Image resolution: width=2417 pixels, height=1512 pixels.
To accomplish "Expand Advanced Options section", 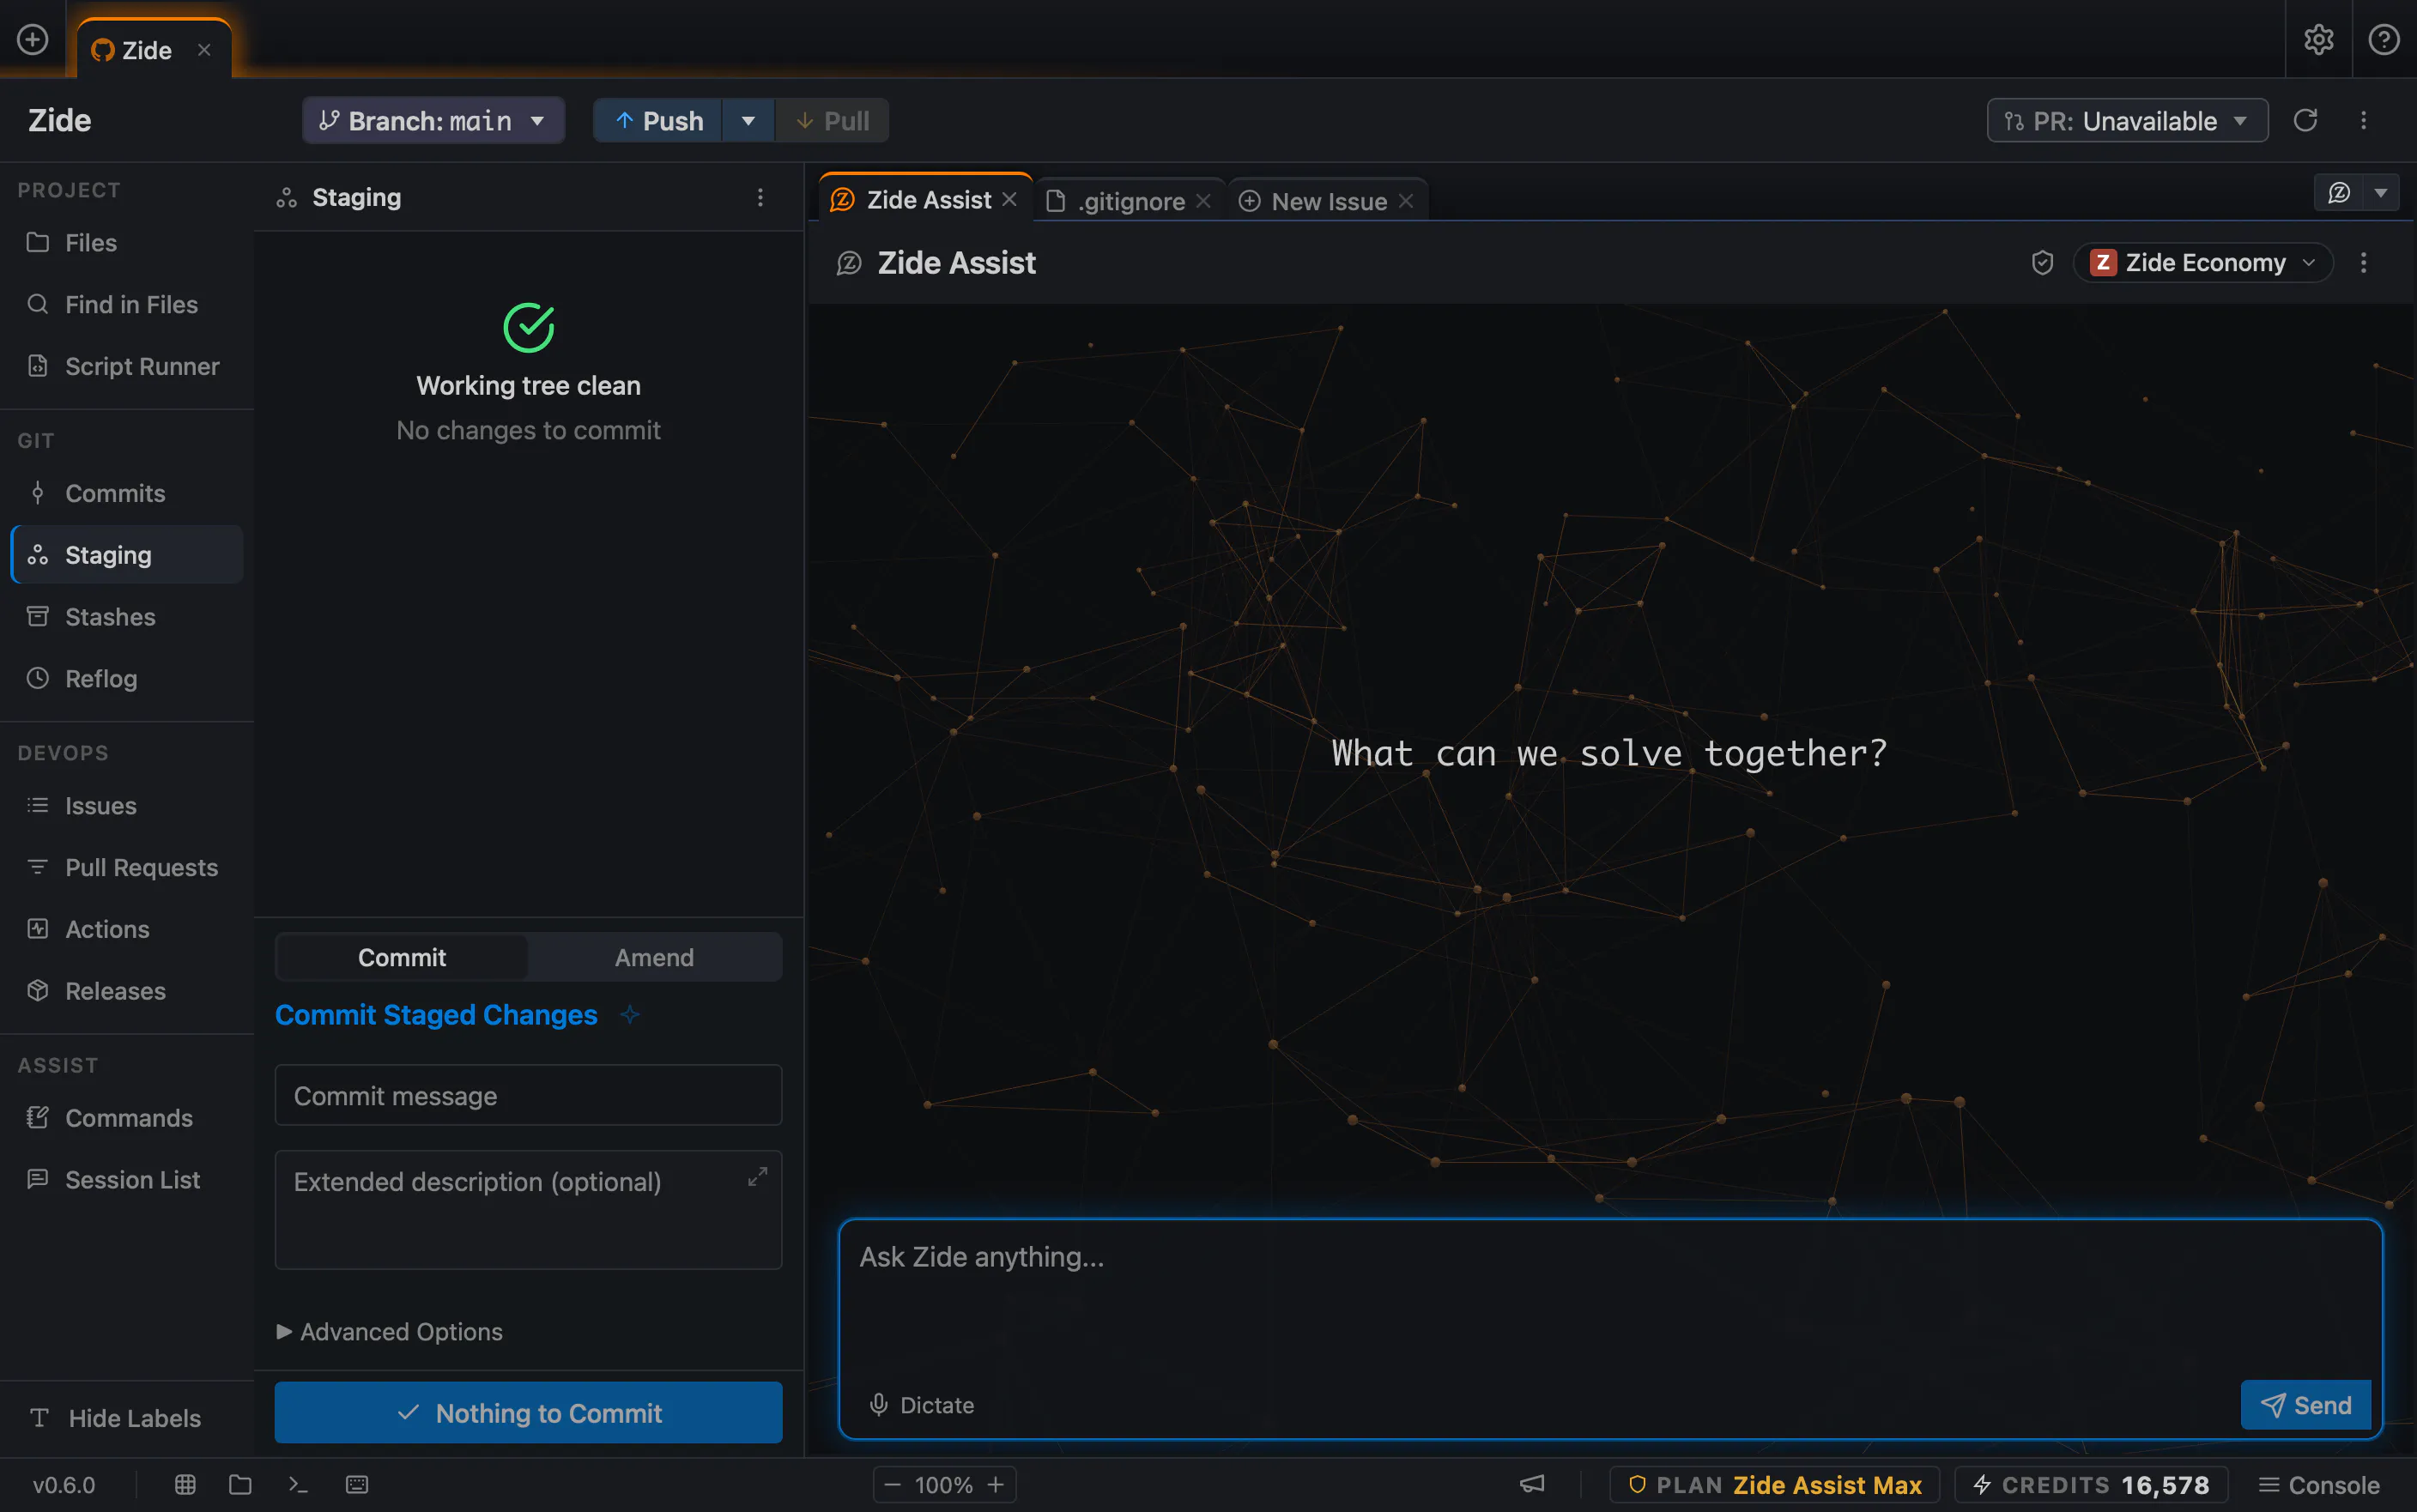I will [x=389, y=1331].
